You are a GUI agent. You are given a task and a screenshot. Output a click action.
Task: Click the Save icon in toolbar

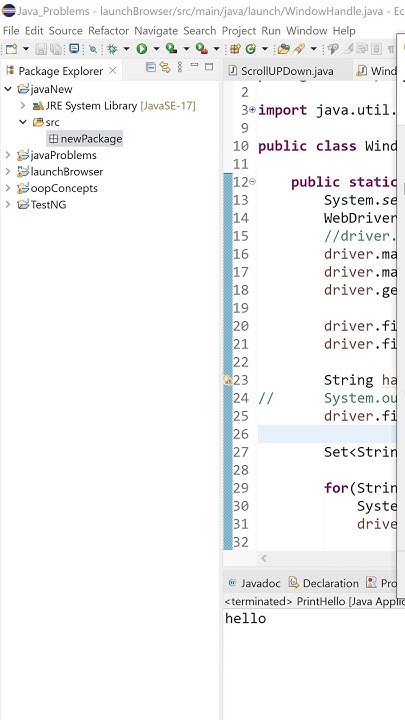(41, 48)
